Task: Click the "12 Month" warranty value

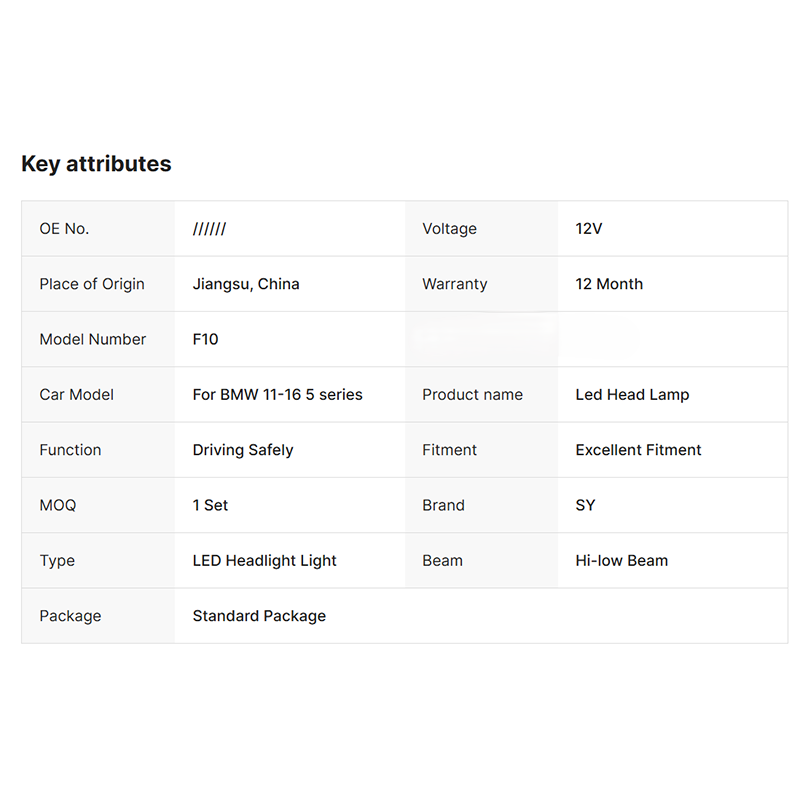Action: click(x=609, y=284)
